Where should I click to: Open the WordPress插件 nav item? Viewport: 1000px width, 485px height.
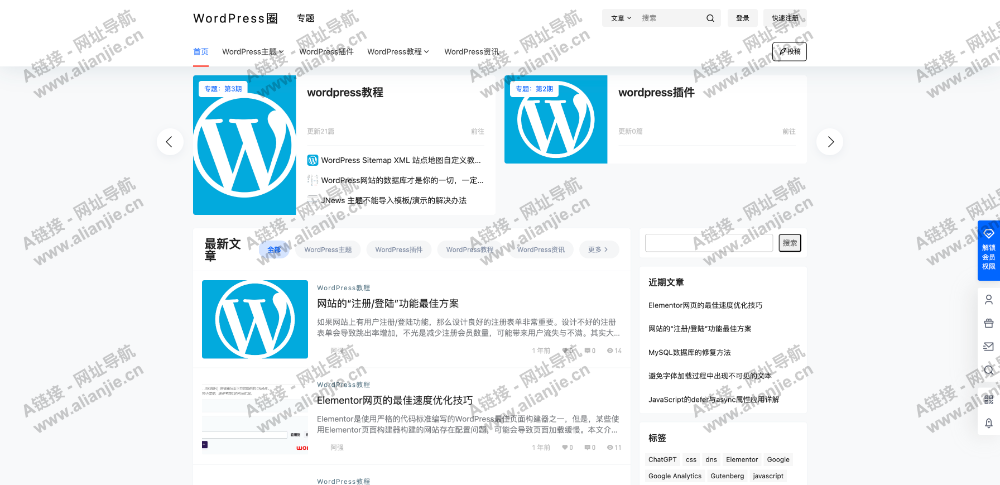326,52
